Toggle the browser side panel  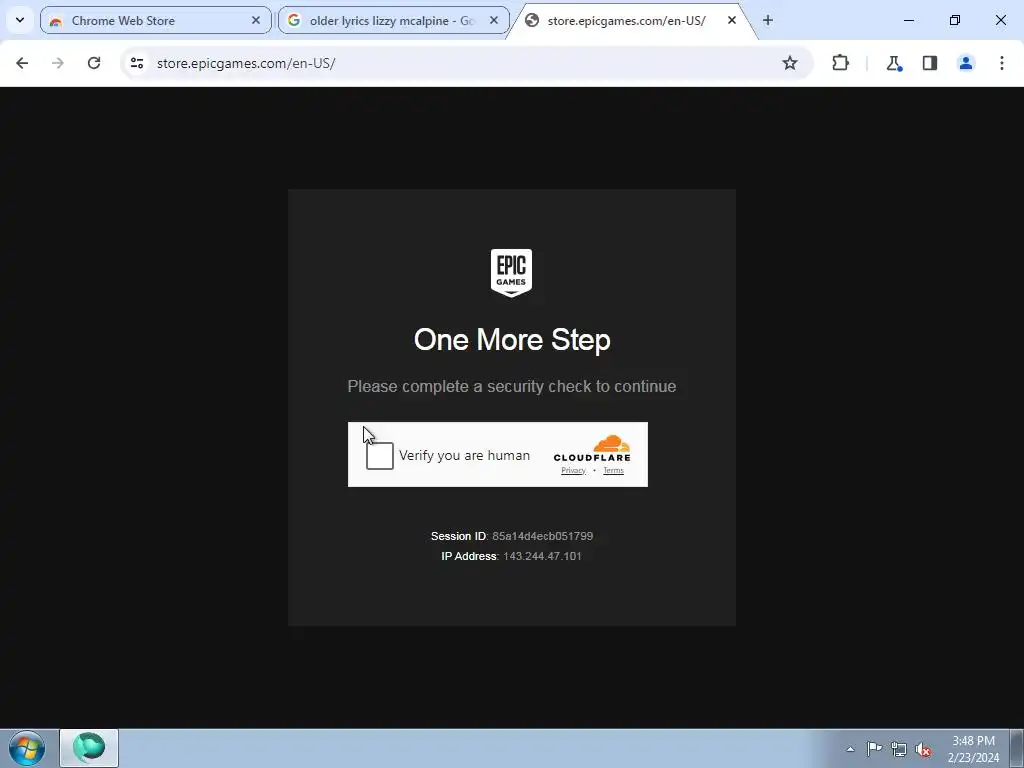(x=930, y=63)
